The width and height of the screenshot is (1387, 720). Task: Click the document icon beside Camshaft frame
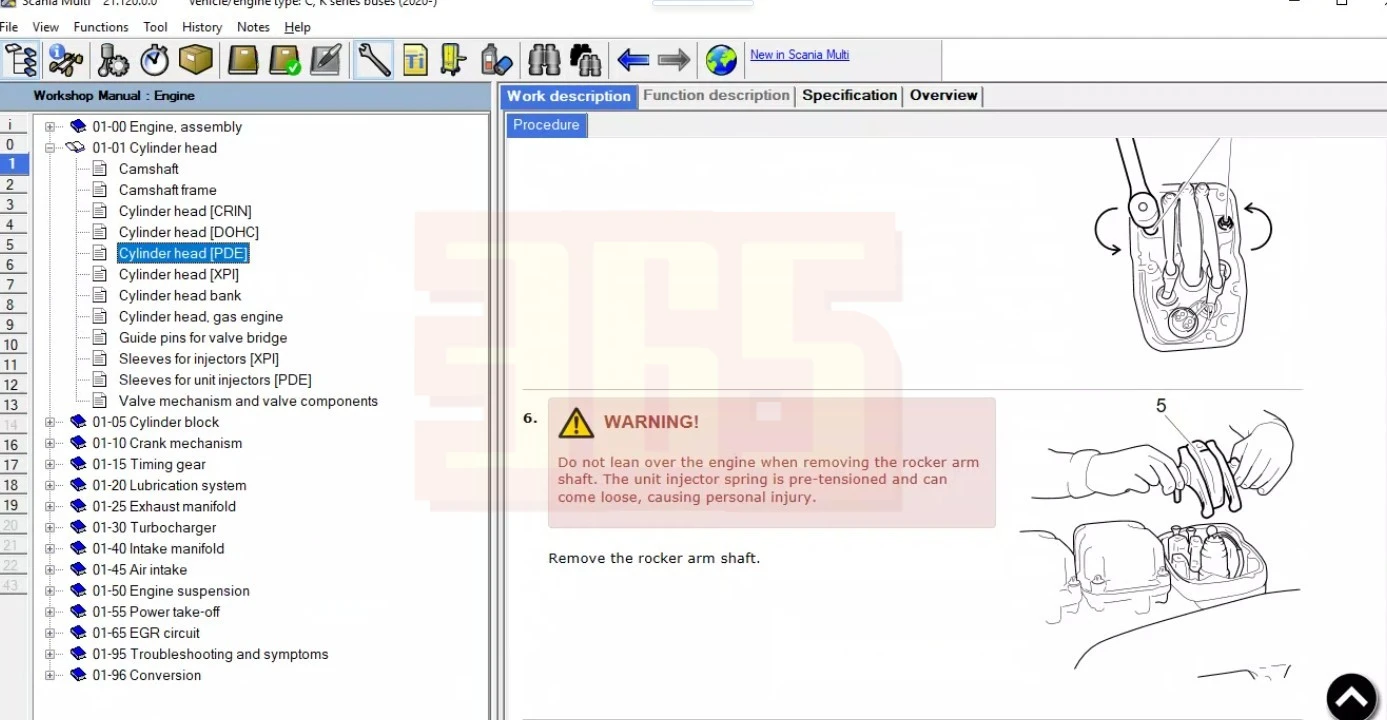click(100, 190)
